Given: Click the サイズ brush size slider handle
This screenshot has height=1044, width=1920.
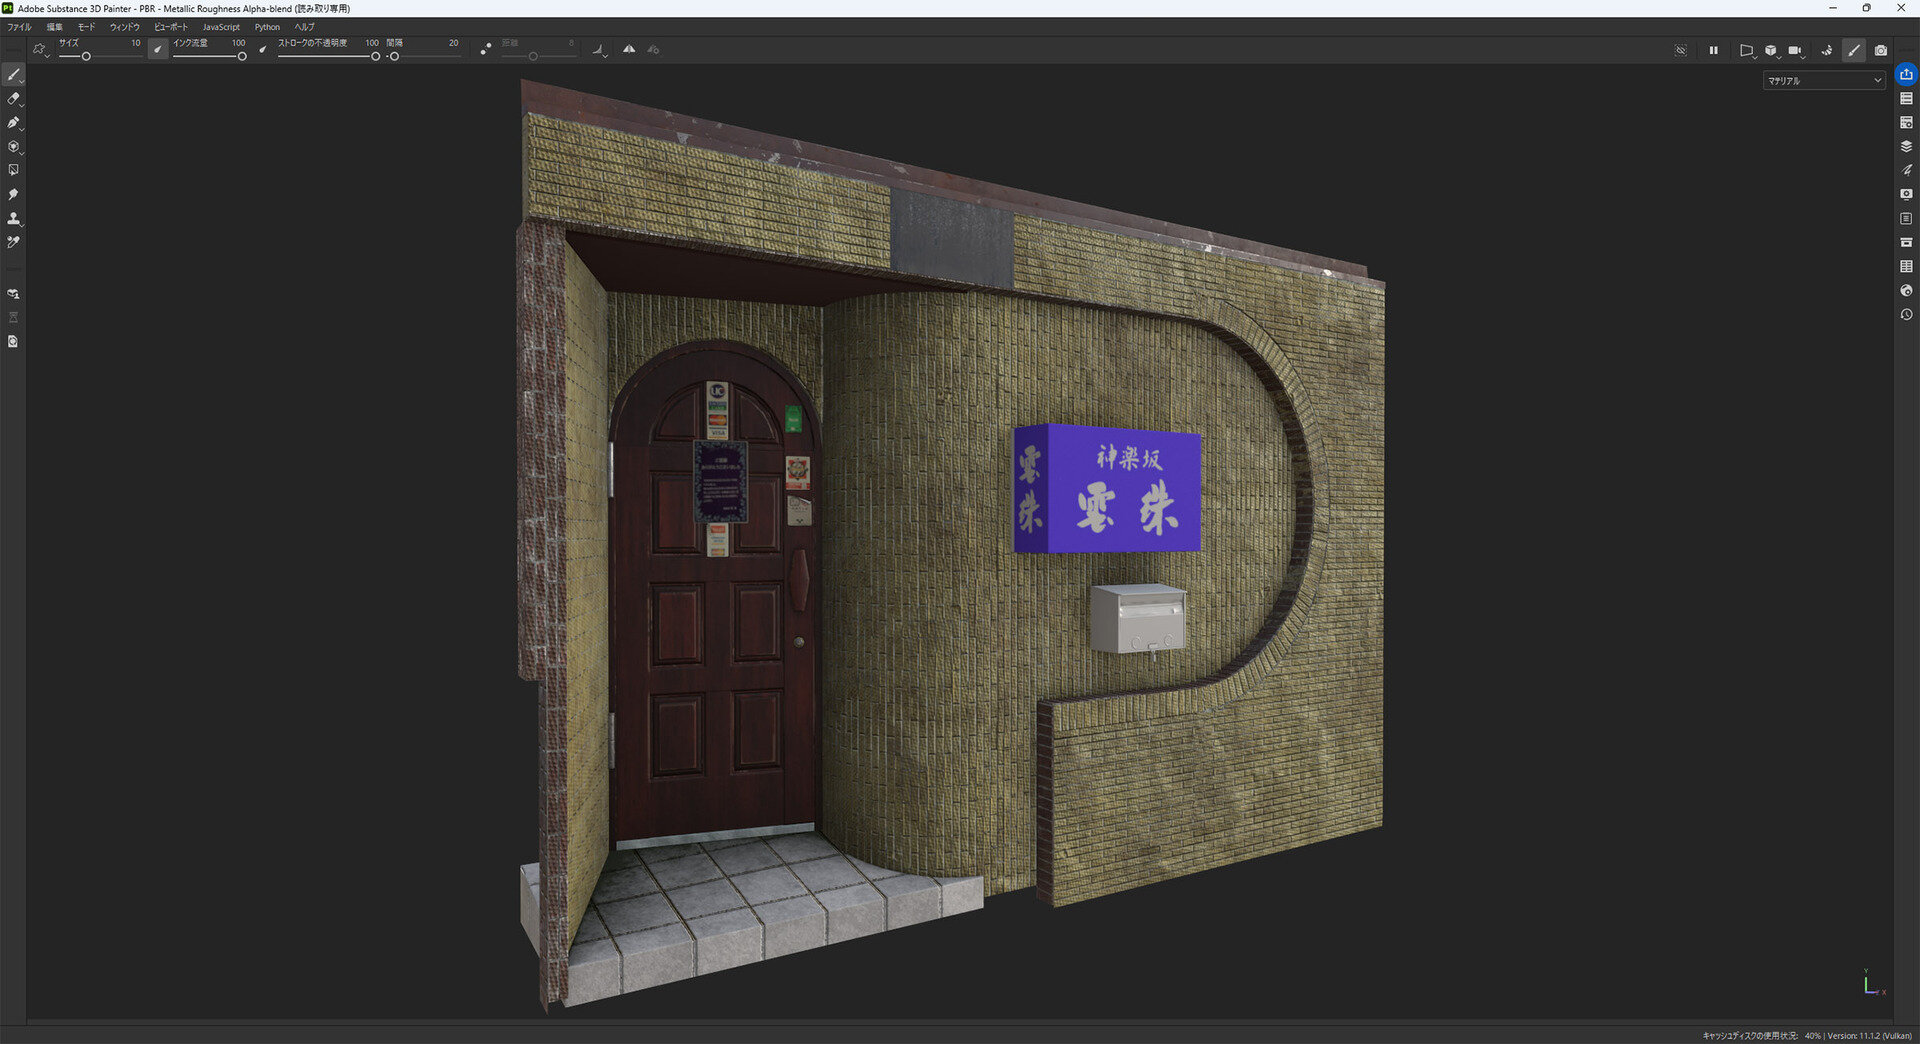Looking at the screenshot, I should pyautogui.click(x=86, y=57).
